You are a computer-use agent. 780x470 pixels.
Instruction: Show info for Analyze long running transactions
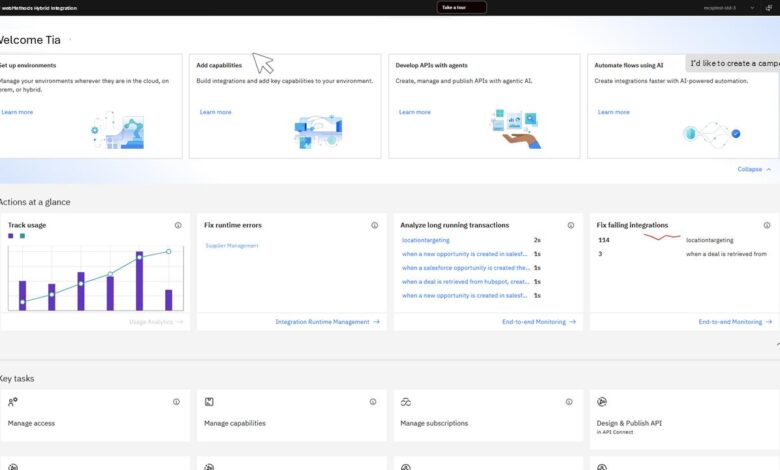571,226
